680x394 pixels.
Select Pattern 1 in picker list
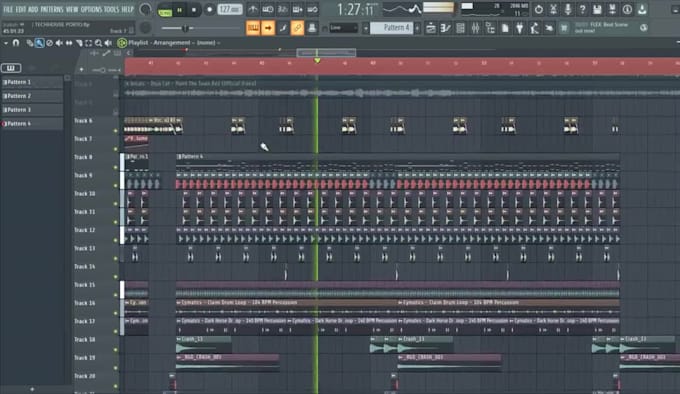point(32,82)
